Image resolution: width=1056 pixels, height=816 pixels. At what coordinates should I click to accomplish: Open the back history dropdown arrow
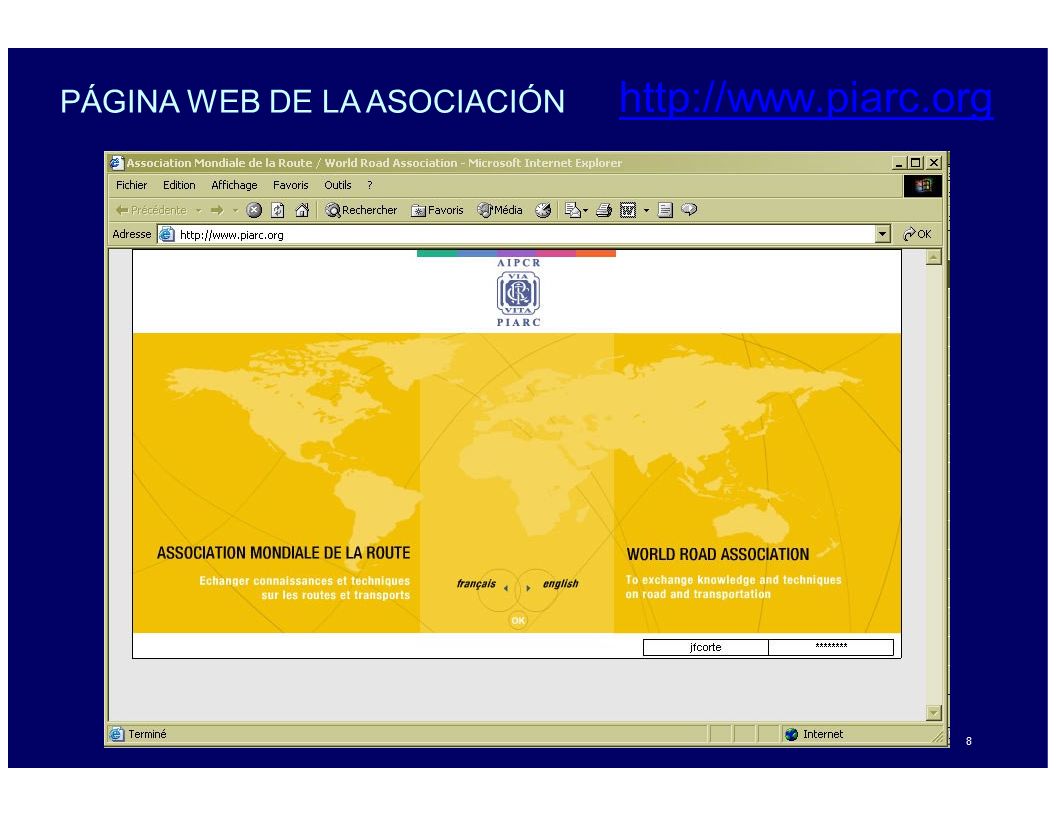point(199,210)
